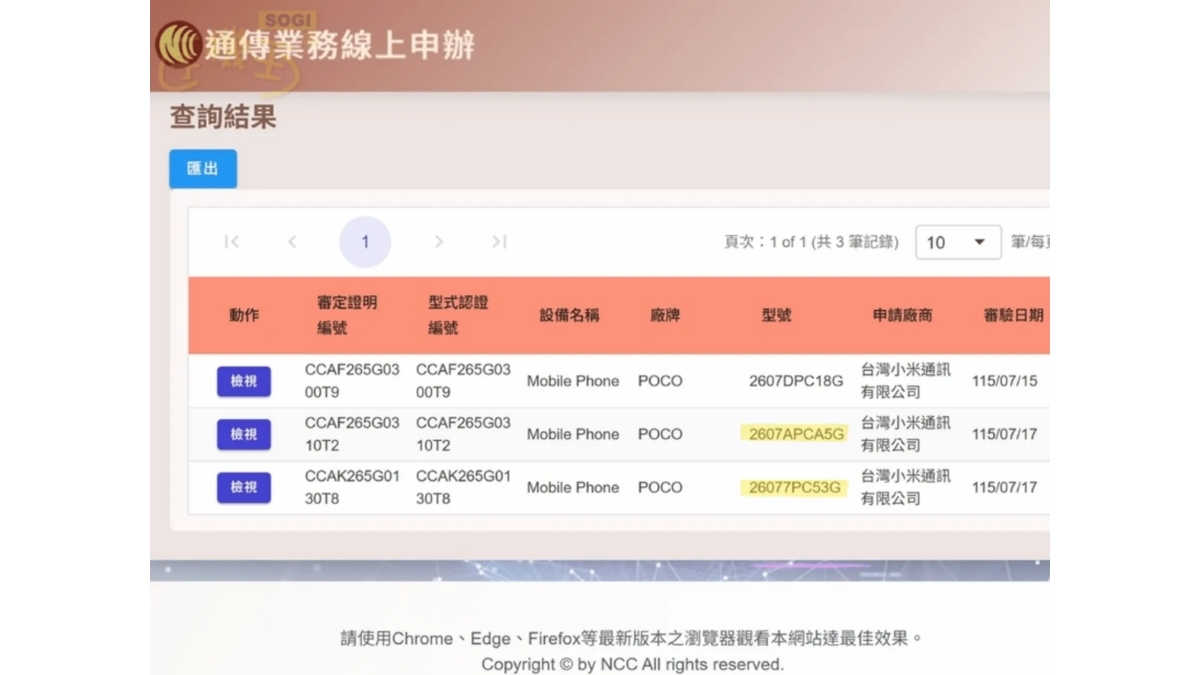View details of model 2607DPC18G row

[x=244, y=381]
